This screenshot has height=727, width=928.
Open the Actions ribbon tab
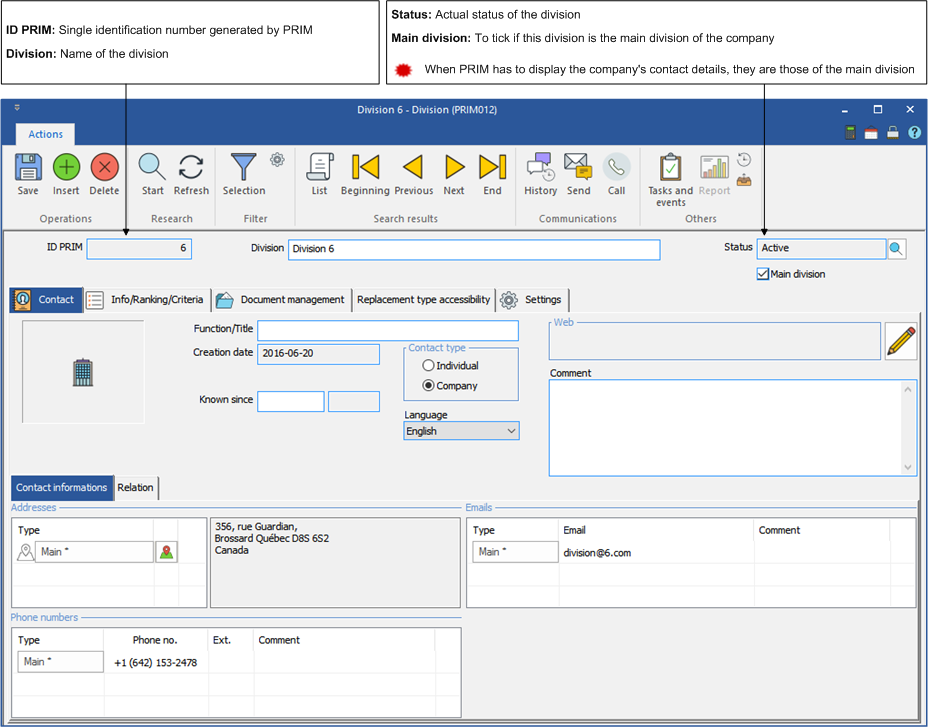(x=45, y=134)
